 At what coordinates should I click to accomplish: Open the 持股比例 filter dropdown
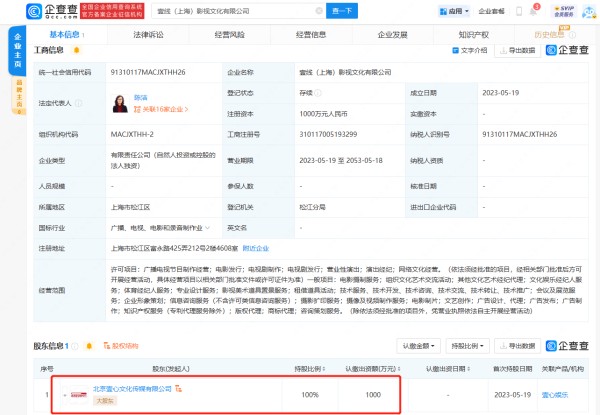point(467,346)
